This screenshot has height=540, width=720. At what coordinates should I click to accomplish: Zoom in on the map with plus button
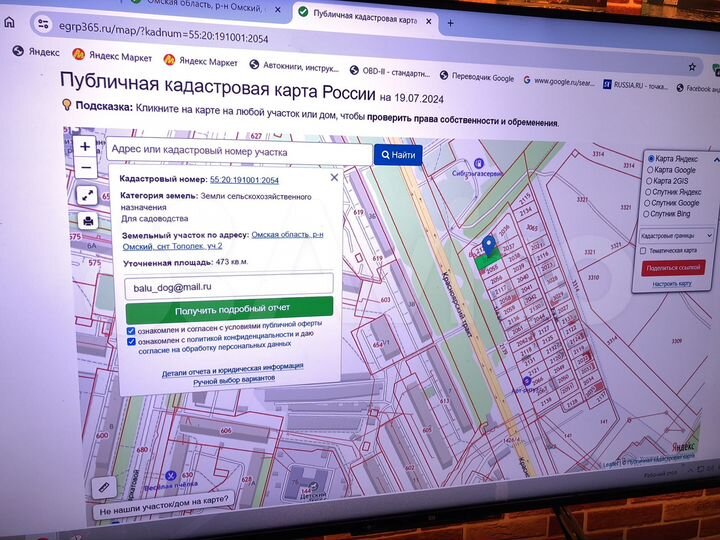[x=85, y=146]
